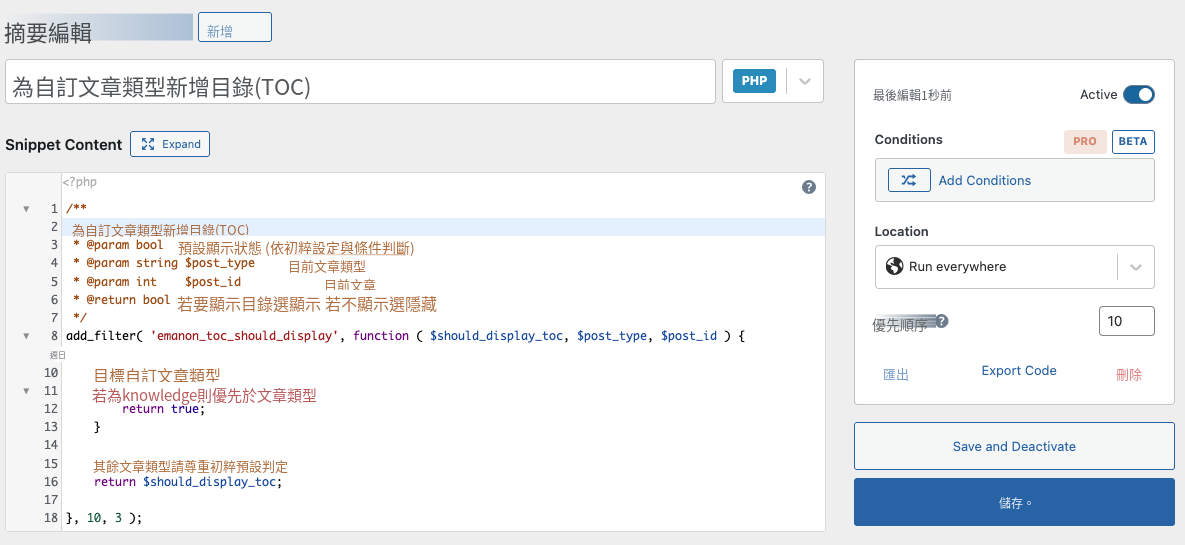The image size is (1185, 545).
Task: Click the add_filter line in code editor
Action: pos(406,336)
